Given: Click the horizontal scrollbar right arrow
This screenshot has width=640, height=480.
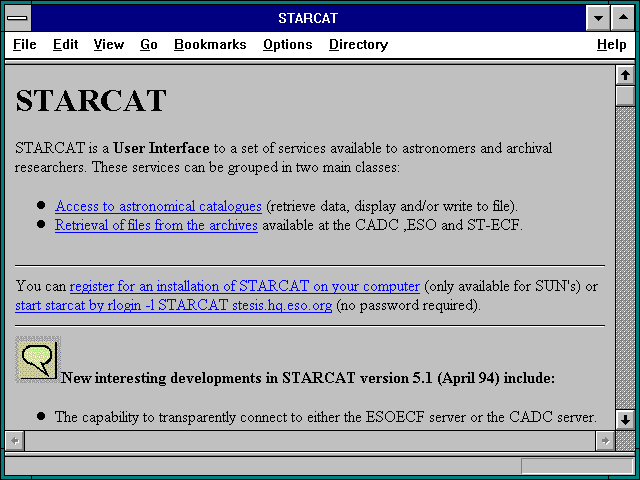Looking at the screenshot, I should (x=605, y=441).
